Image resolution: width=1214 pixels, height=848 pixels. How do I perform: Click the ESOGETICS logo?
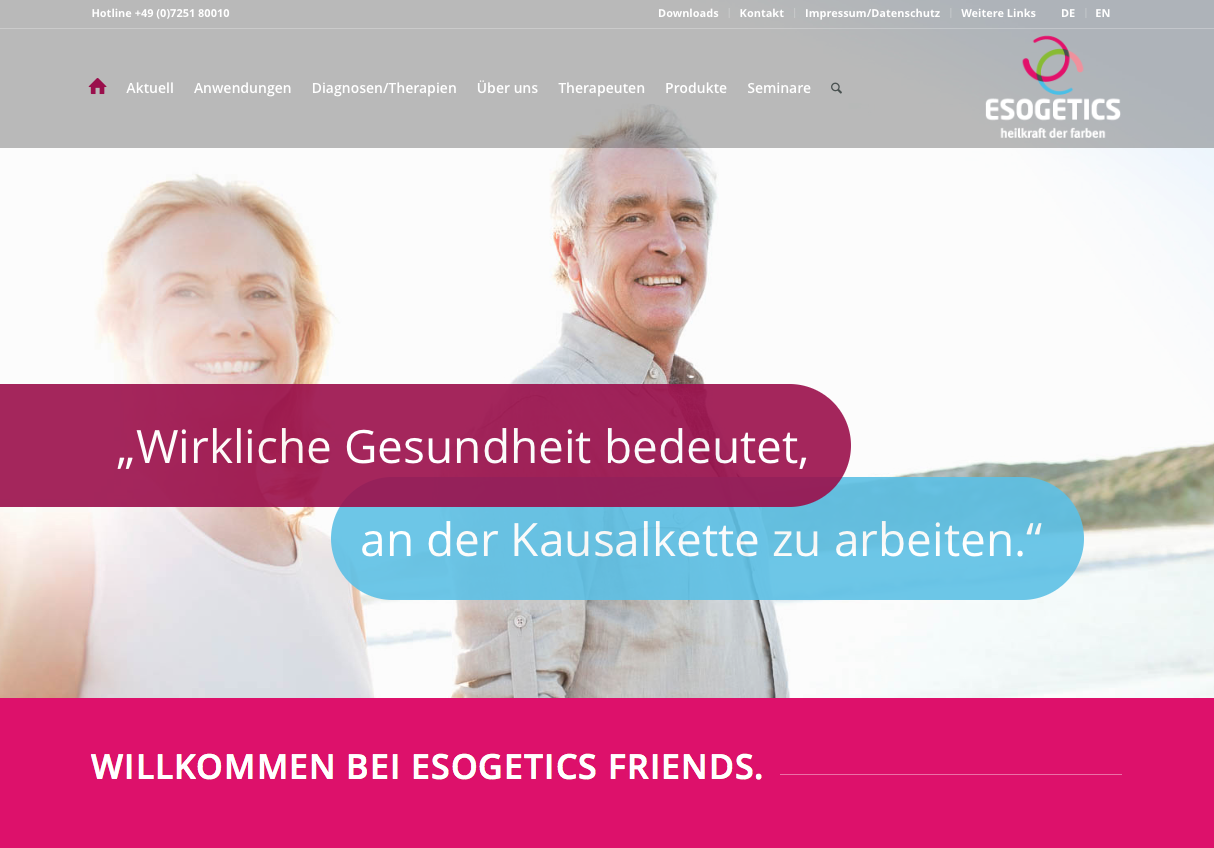coord(1052,87)
